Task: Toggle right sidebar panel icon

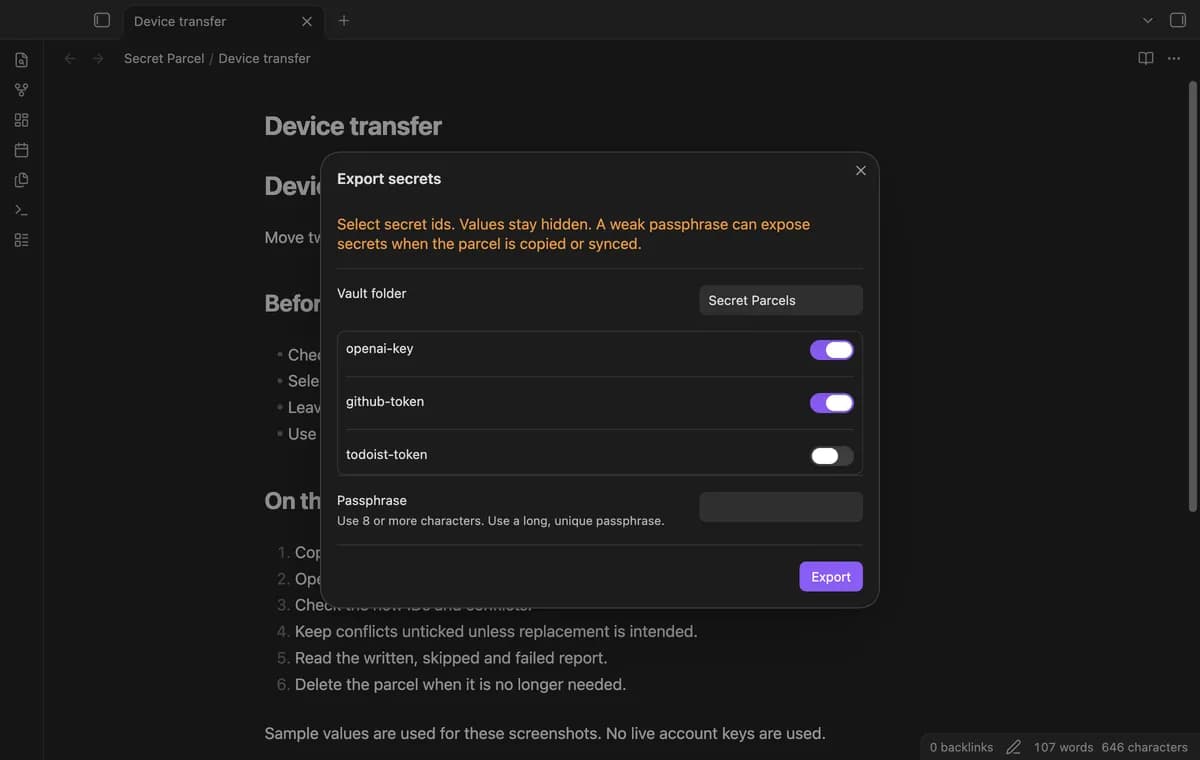Action: pos(1178,20)
